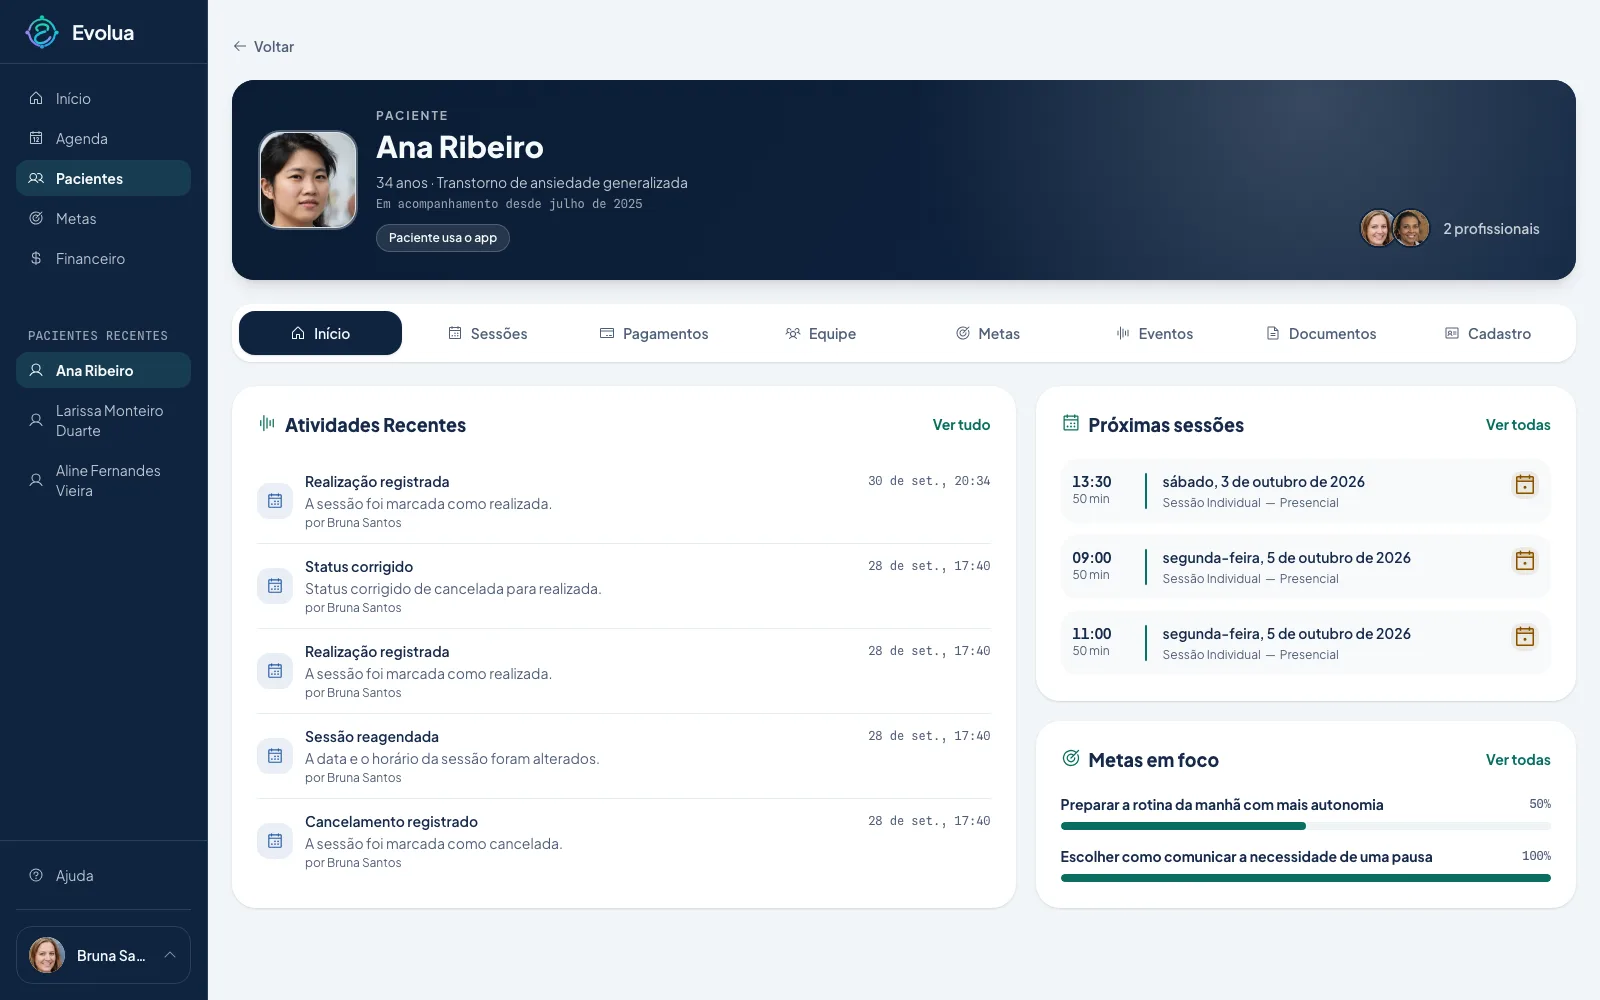This screenshot has height=1000, width=1600.
Task: Open the Metas tab in the patient page
Action: [x=988, y=333]
